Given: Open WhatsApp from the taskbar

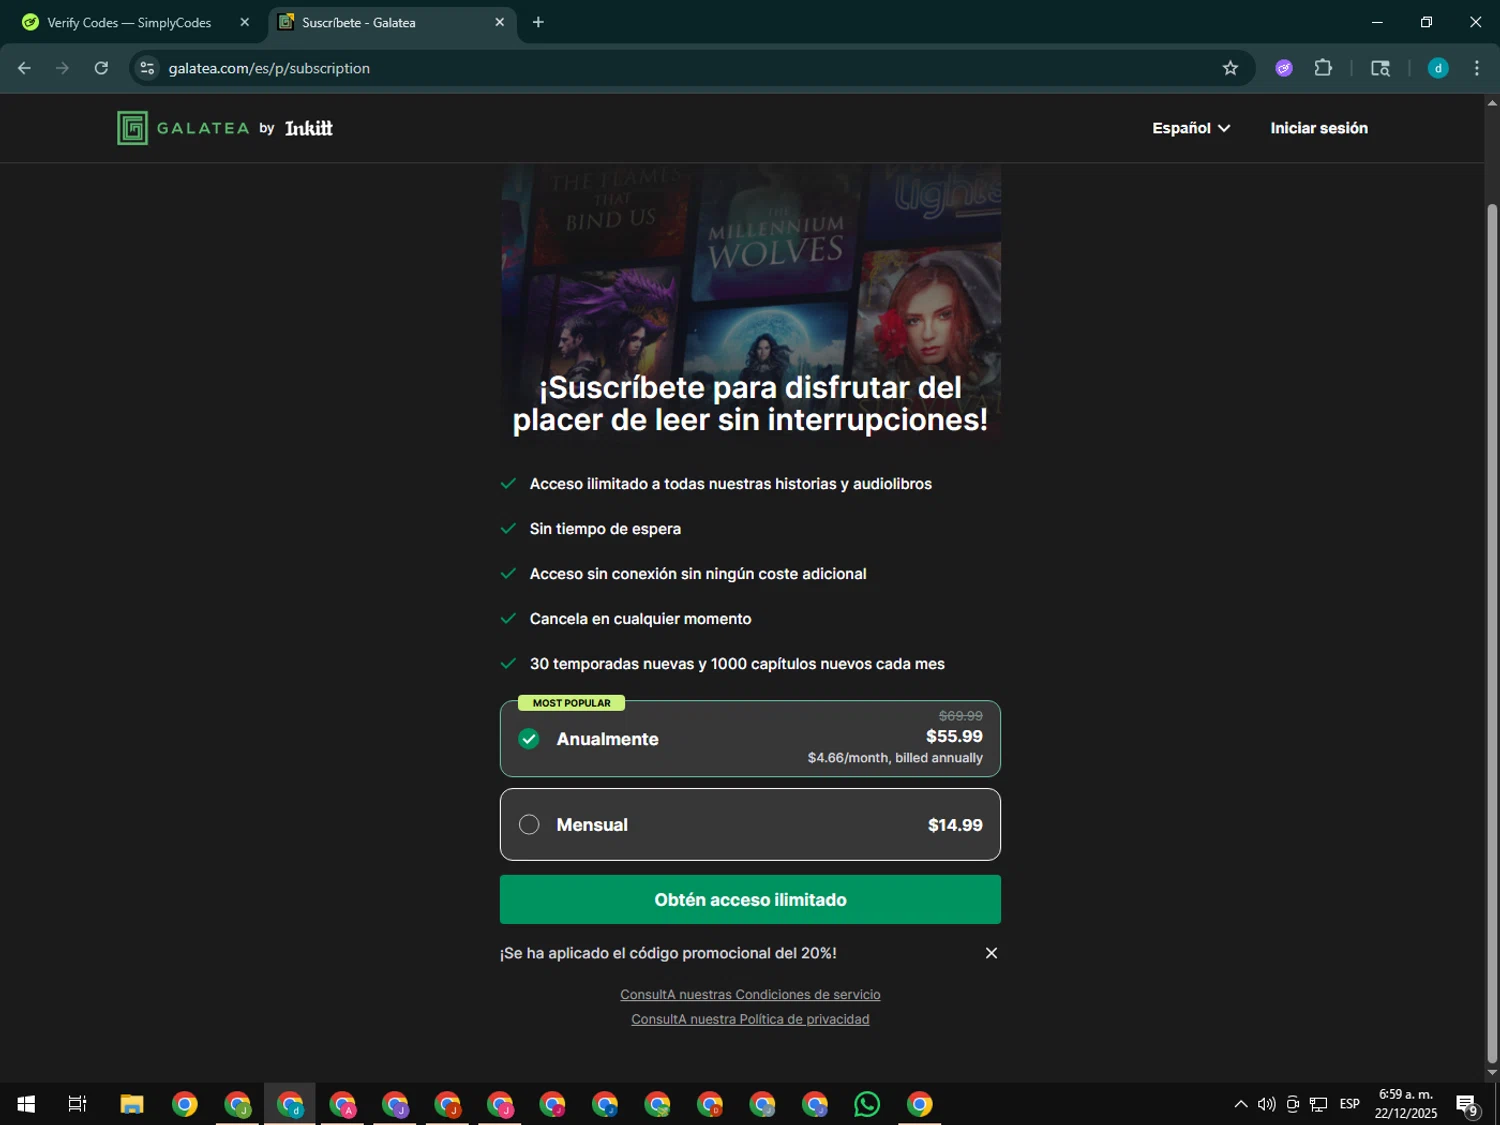Looking at the screenshot, I should tap(867, 1104).
